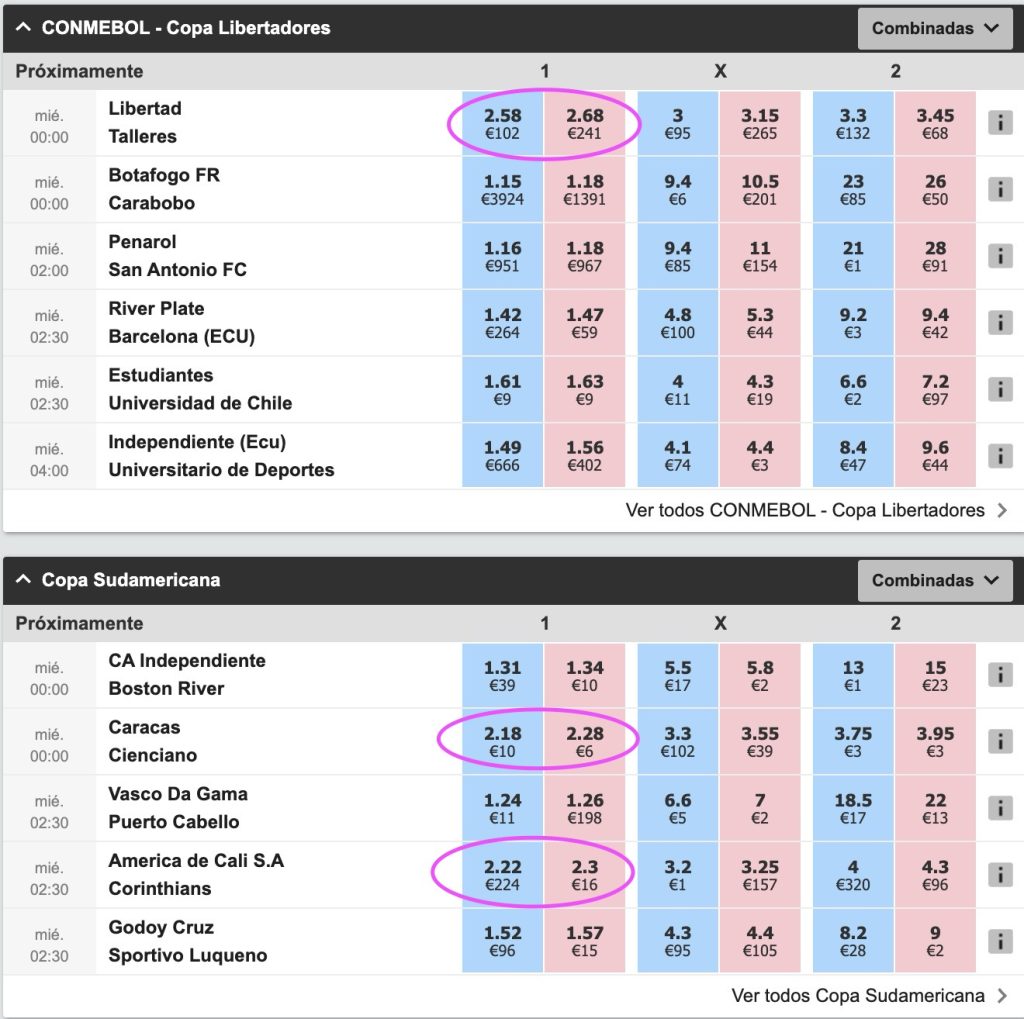Select the 2.58 odds for Libertad

[502, 122]
